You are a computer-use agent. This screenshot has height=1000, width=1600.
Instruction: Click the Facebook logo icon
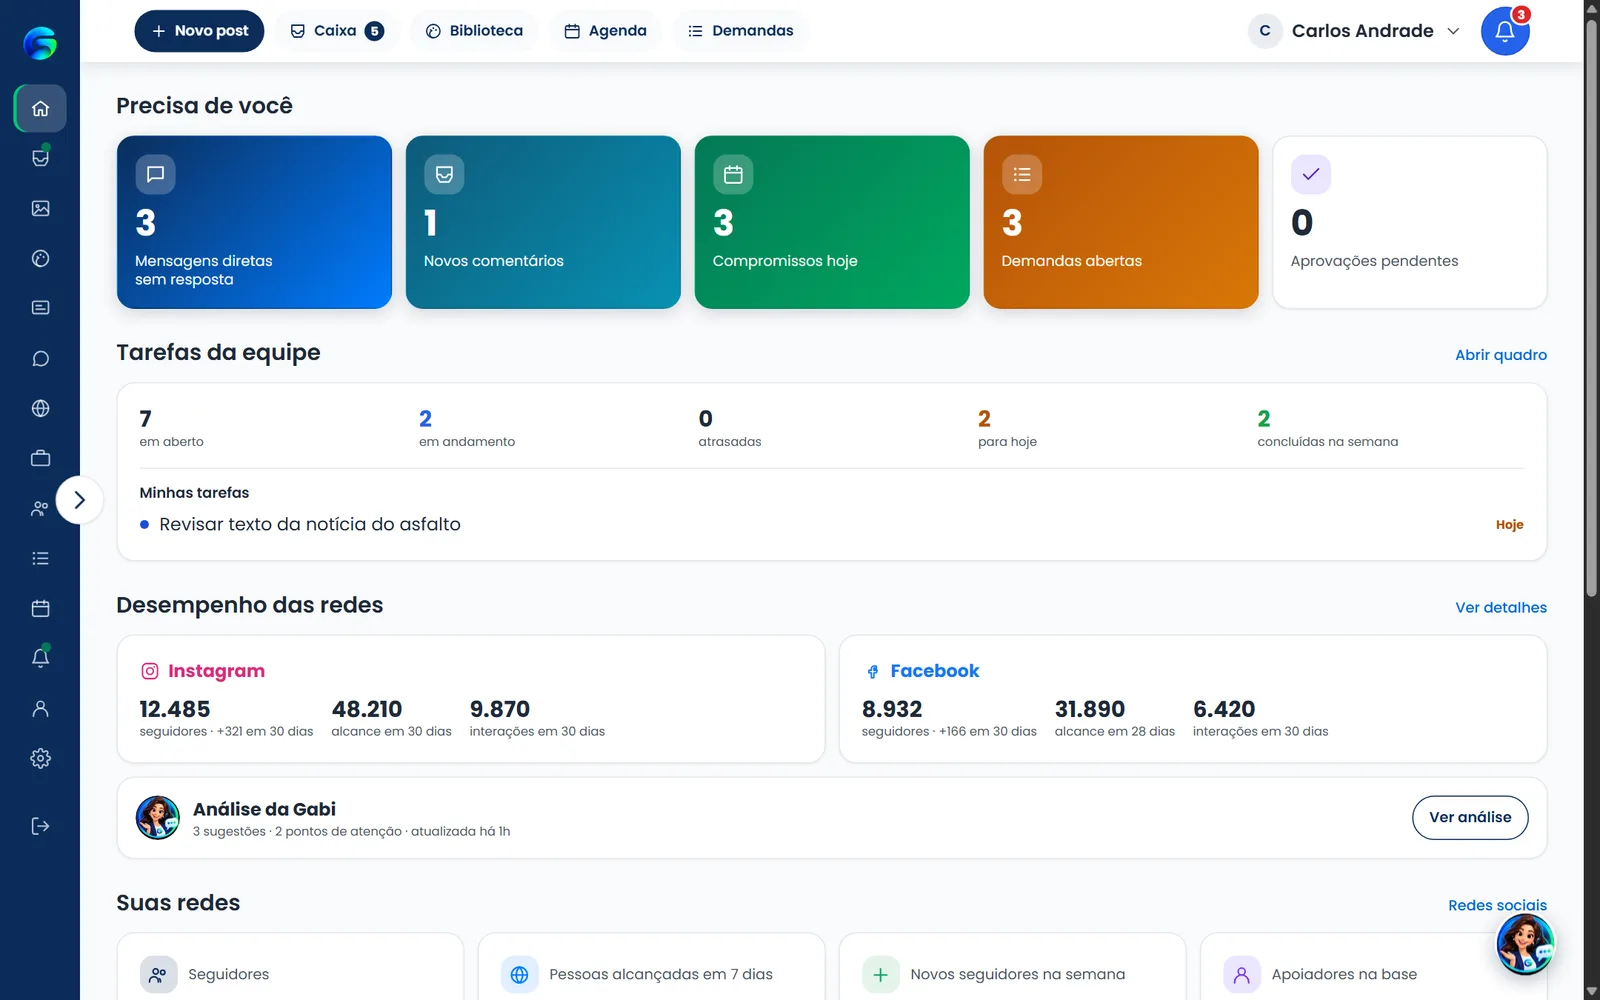[873, 671]
